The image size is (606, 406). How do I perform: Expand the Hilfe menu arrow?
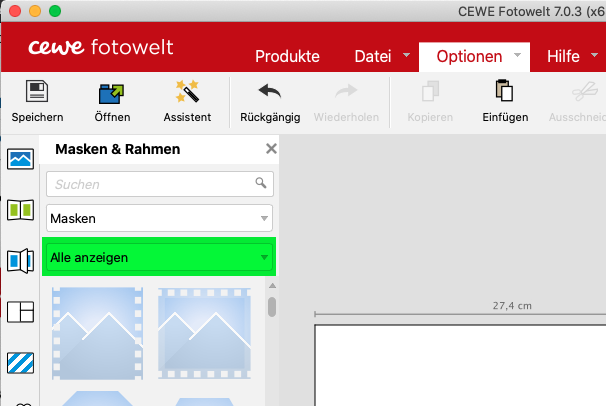pyautogui.click(x=595, y=55)
